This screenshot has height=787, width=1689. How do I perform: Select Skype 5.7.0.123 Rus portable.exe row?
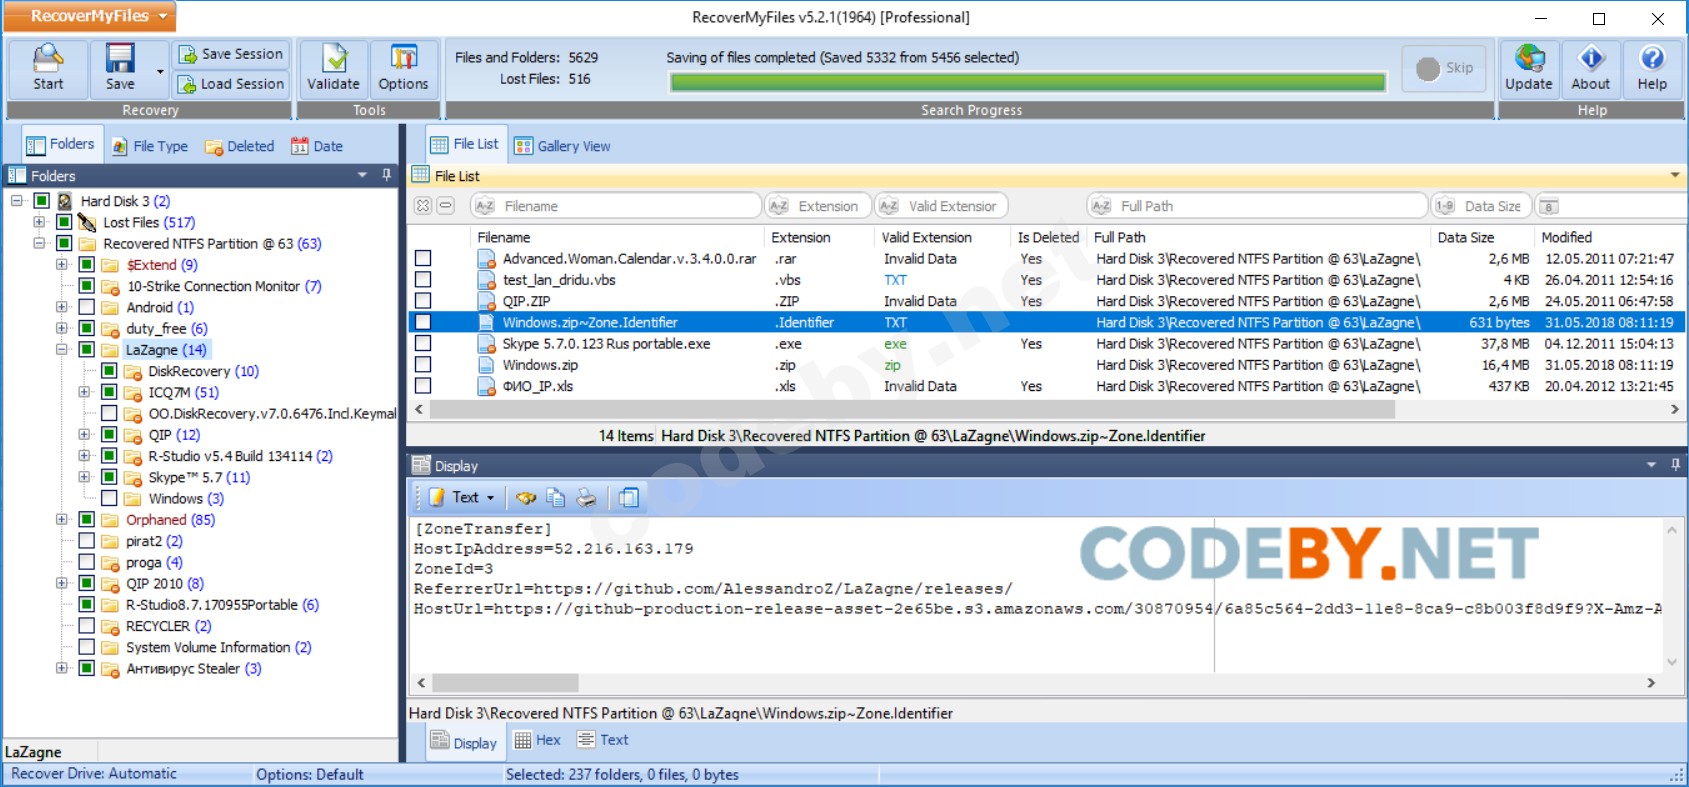click(x=1046, y=344)
